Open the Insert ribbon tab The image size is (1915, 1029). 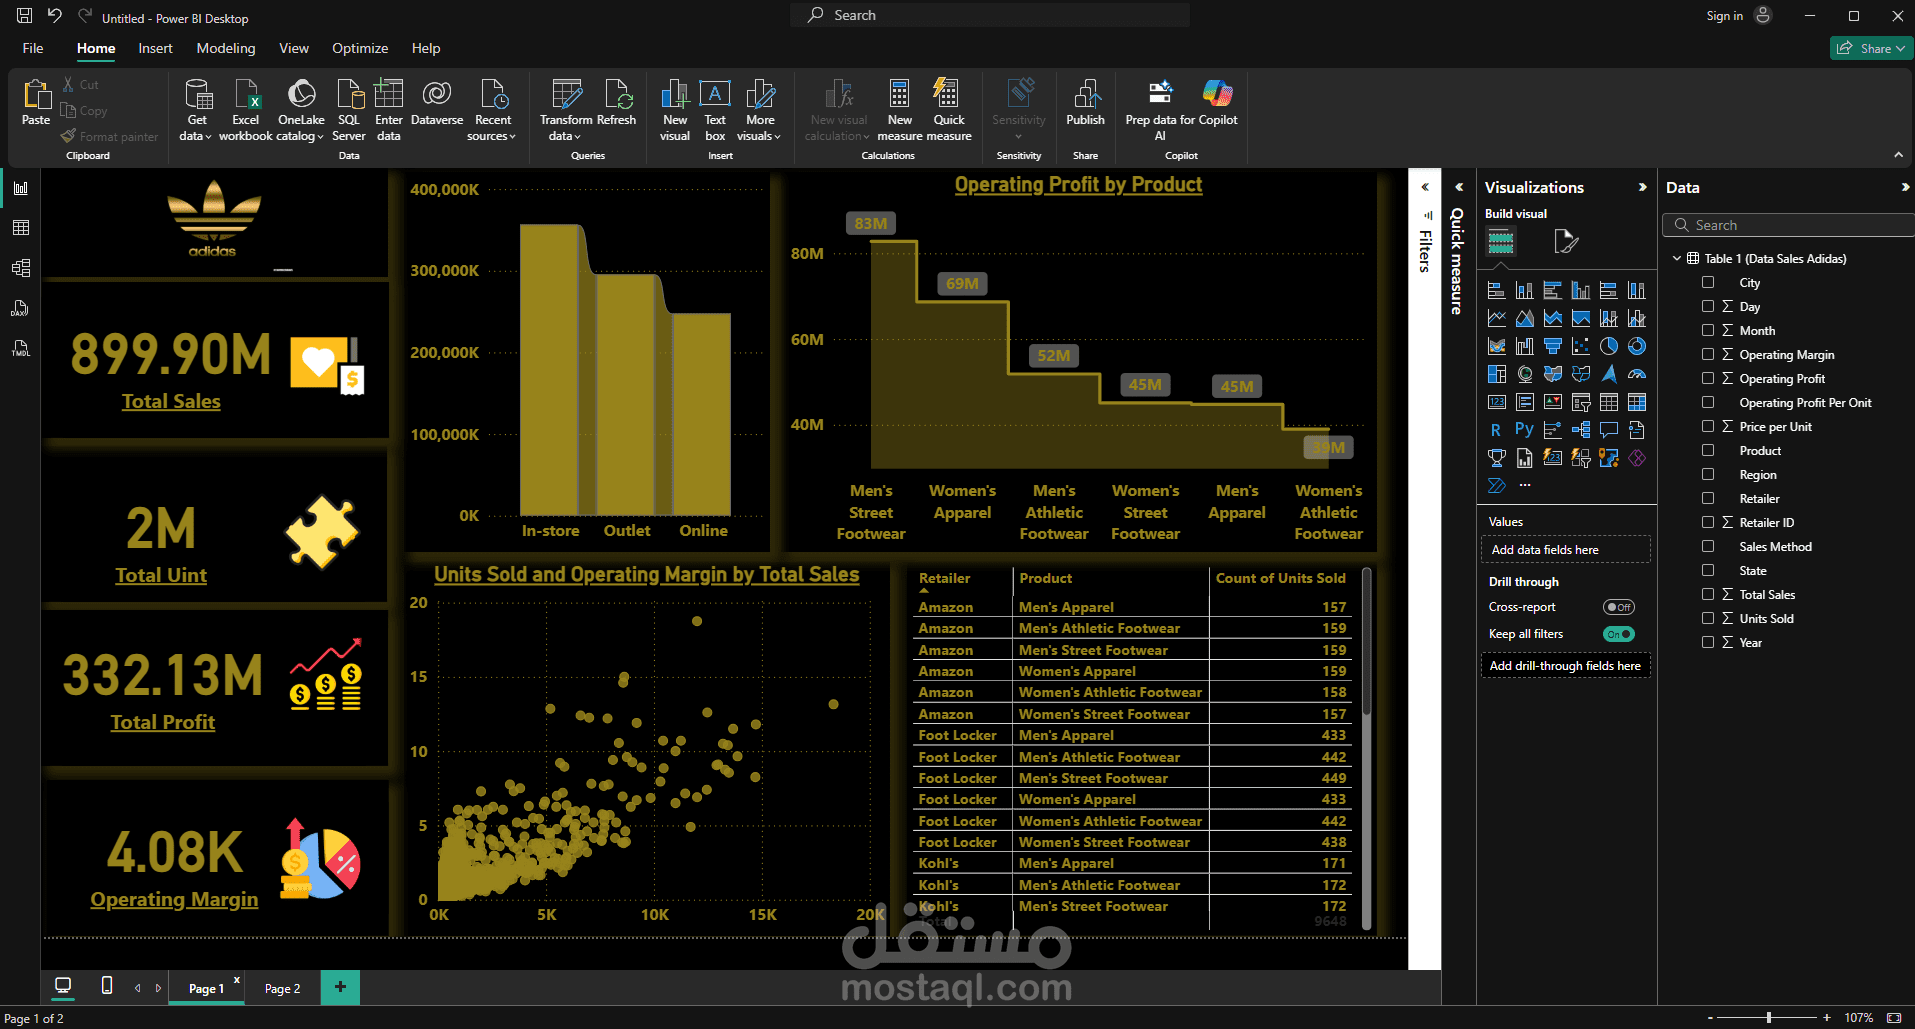coord(155,48)
